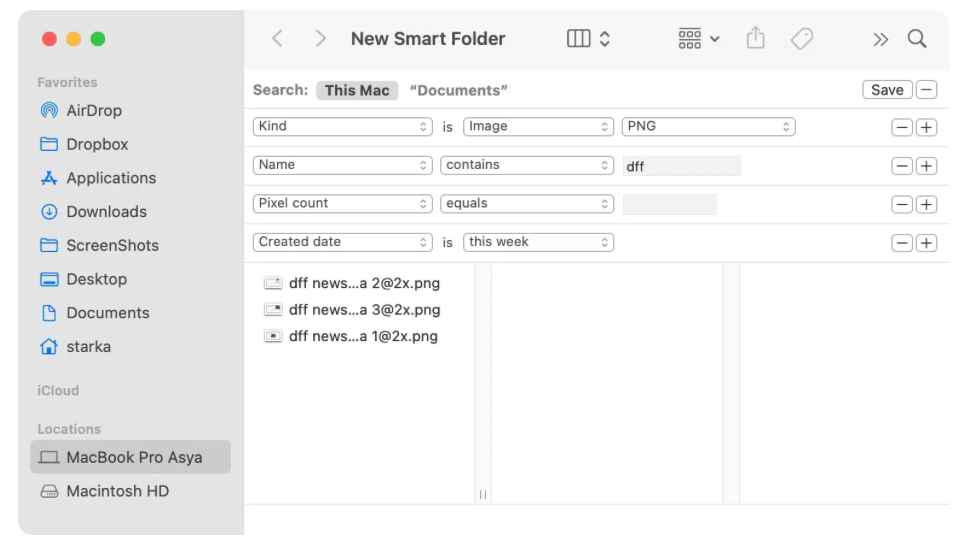Open the group-by grid icon menu
This screenshot has width=977, height=553.
pyautogui.click(x=698, y=39)
